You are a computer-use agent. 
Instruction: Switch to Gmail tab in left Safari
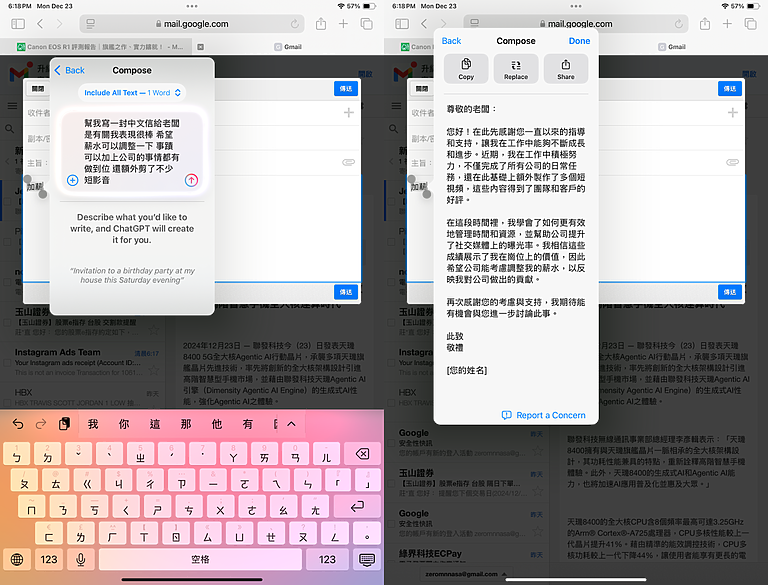(288, 47)
